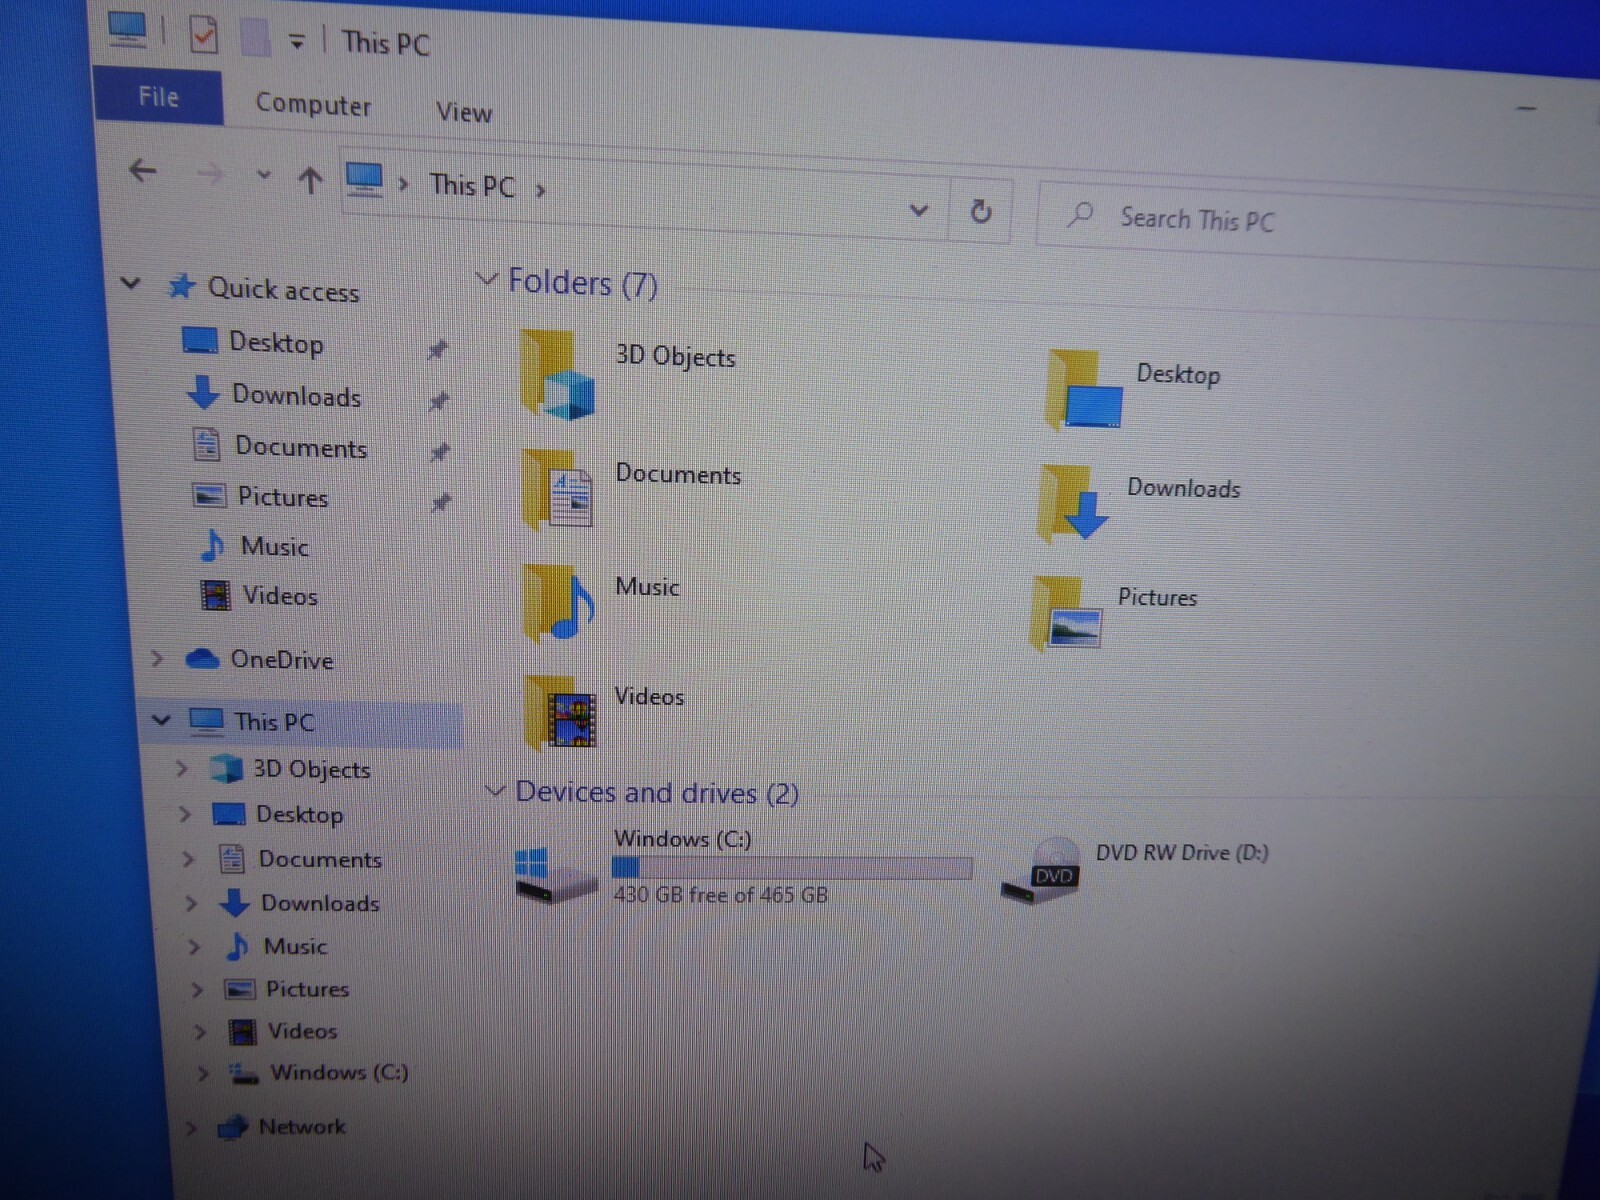Screen dimensions: 1600x1200
Task: Click the forward navigation arrow
Action: (209, 175)
